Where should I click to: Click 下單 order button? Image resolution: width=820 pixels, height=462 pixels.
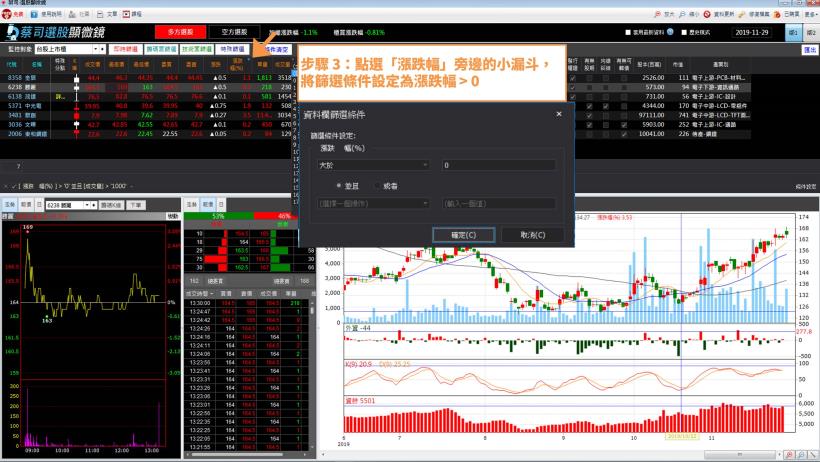tap(135, 205)
